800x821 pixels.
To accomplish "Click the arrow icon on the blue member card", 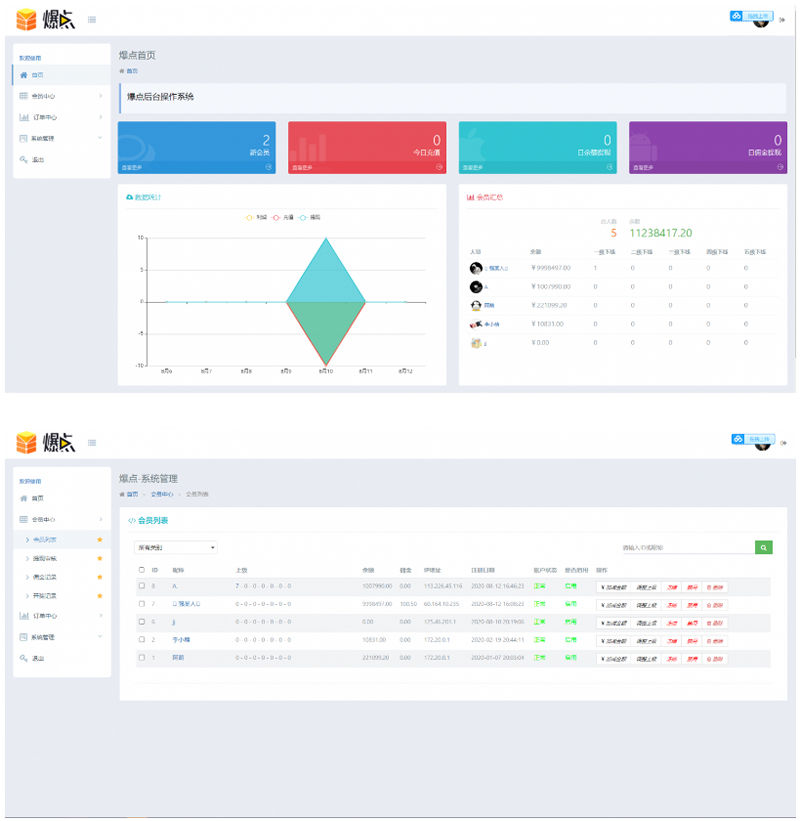I will (269, 168).
